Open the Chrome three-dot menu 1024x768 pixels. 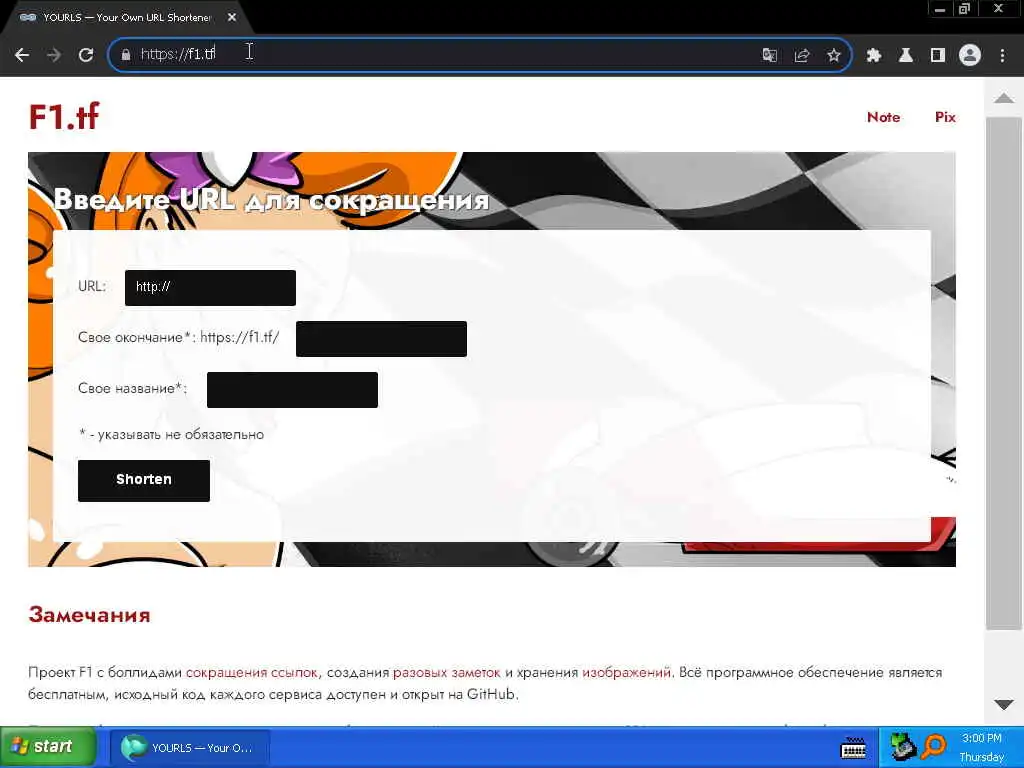point(1002,55)
